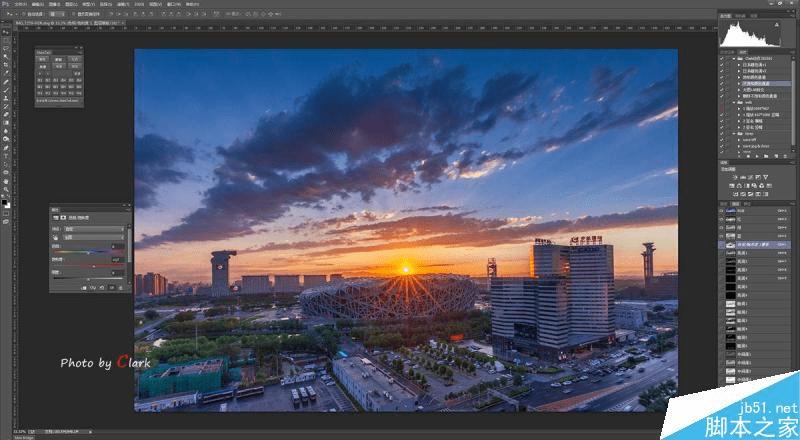
Task: Add a Curves adjustment from Adjustments panel
Action: pyautogui.click(x=750, y=177)
